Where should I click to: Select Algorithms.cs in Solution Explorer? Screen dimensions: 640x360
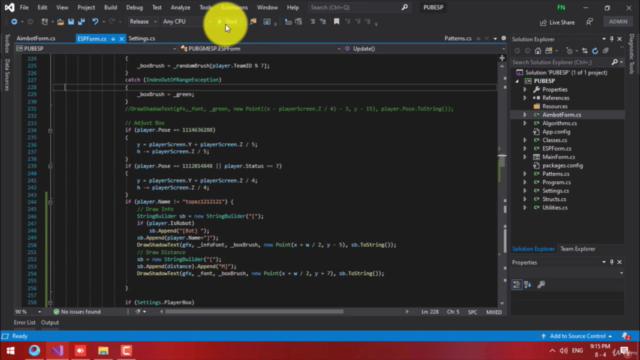[x=559, y=123]
